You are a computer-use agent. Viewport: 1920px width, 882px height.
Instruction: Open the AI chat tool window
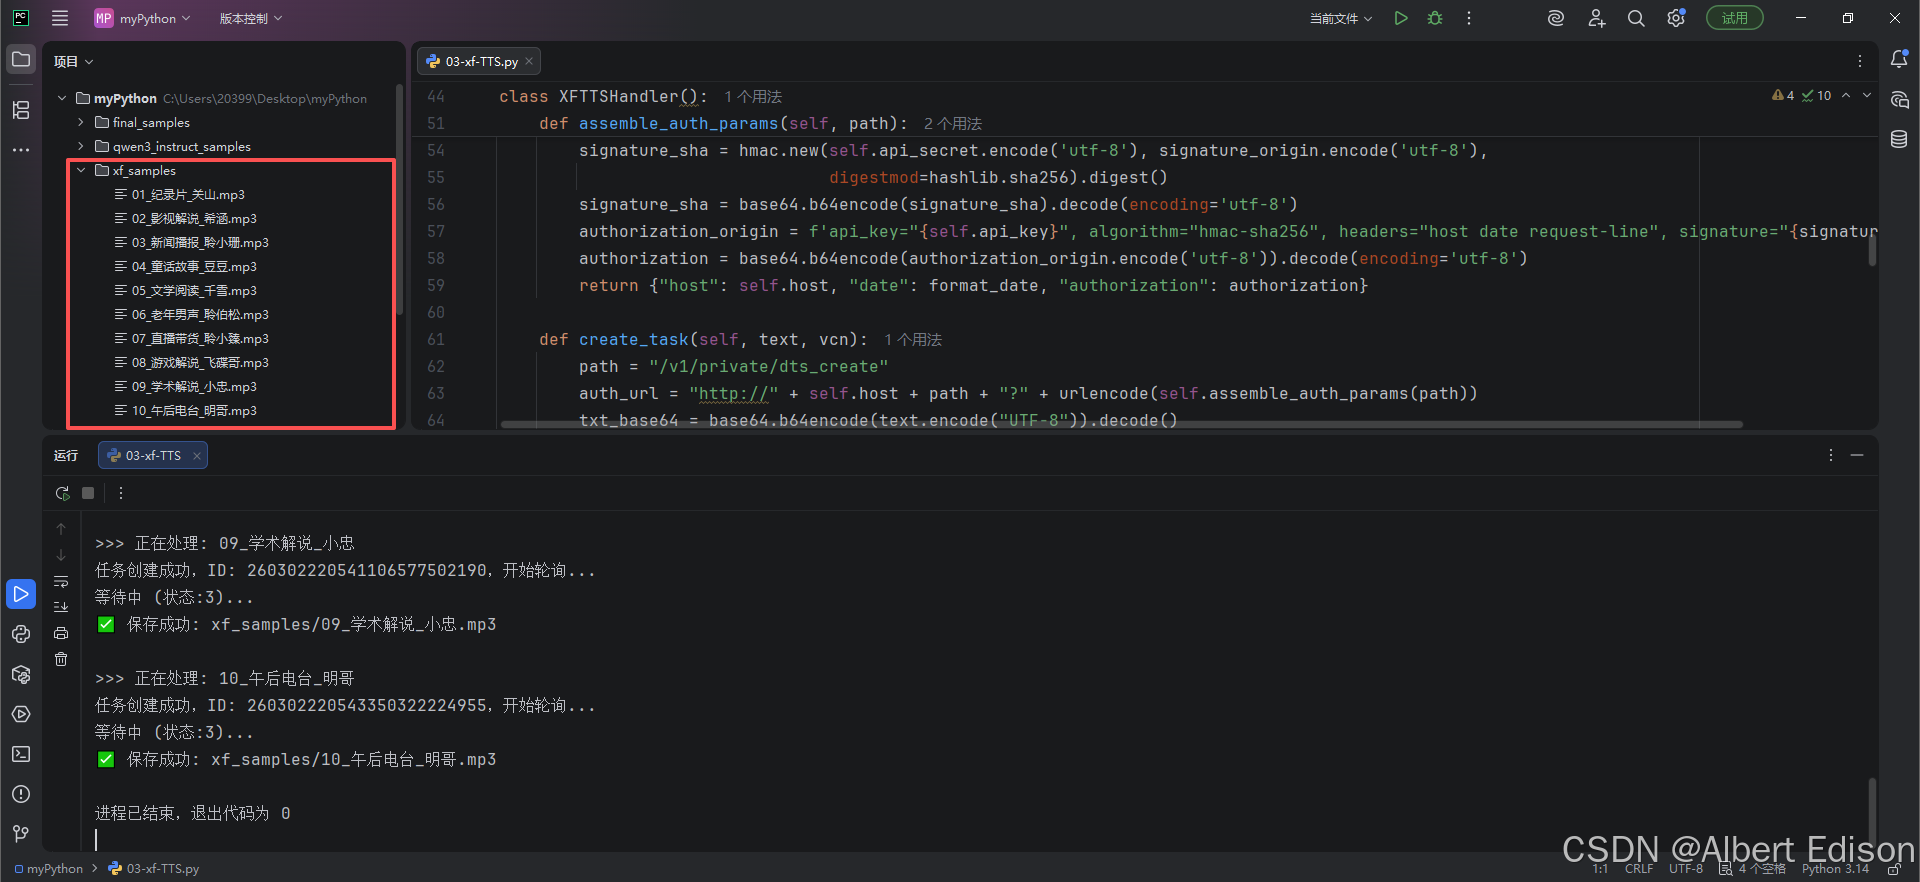(1899, 100)
